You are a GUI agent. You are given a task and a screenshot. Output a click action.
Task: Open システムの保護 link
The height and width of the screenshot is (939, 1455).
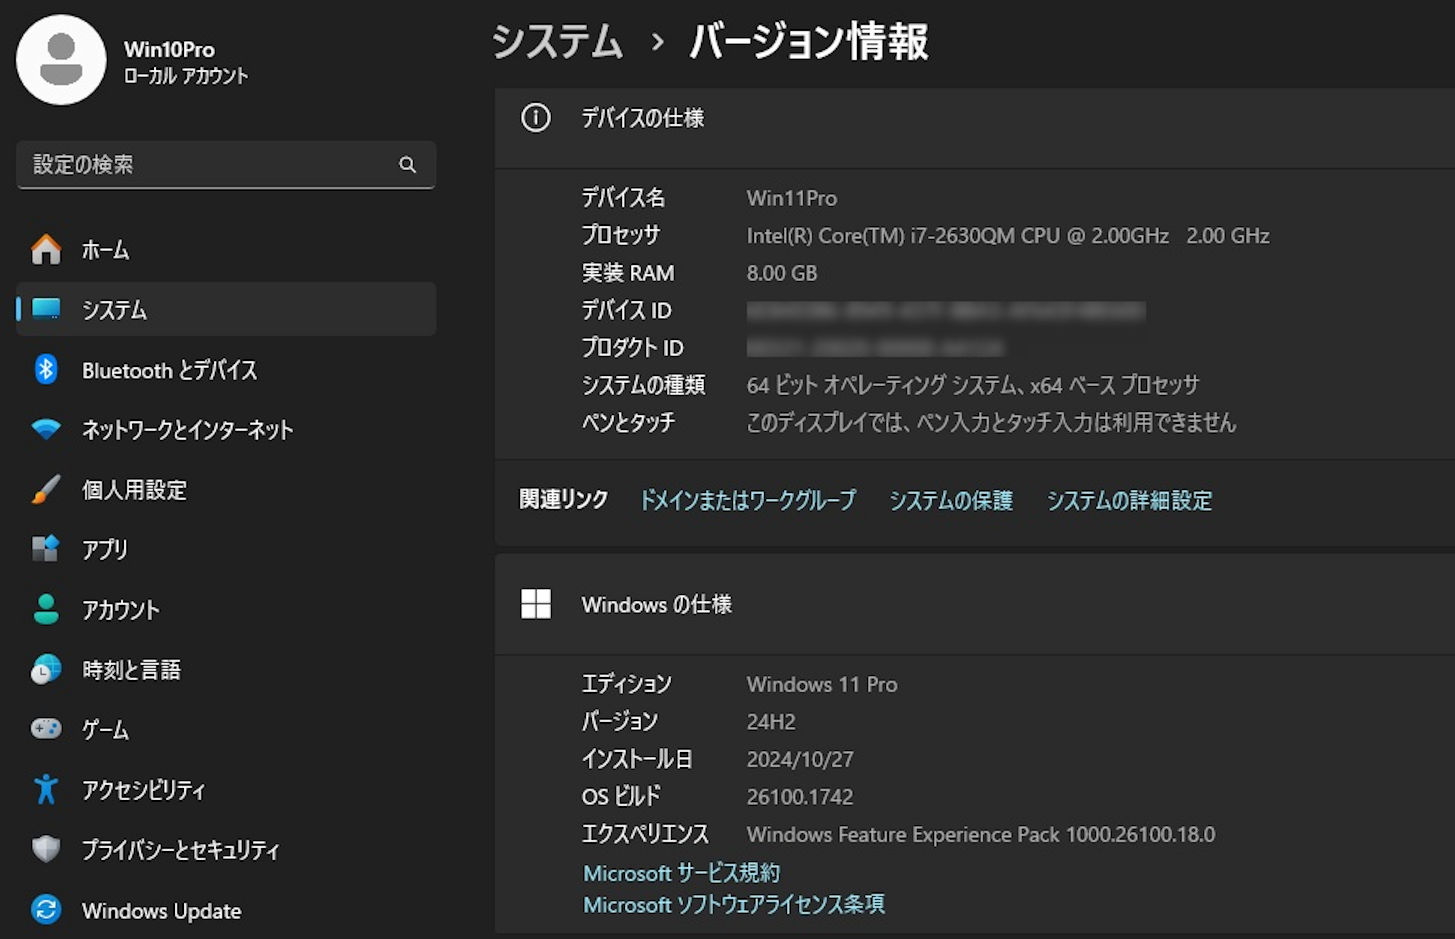pos(950,500)
